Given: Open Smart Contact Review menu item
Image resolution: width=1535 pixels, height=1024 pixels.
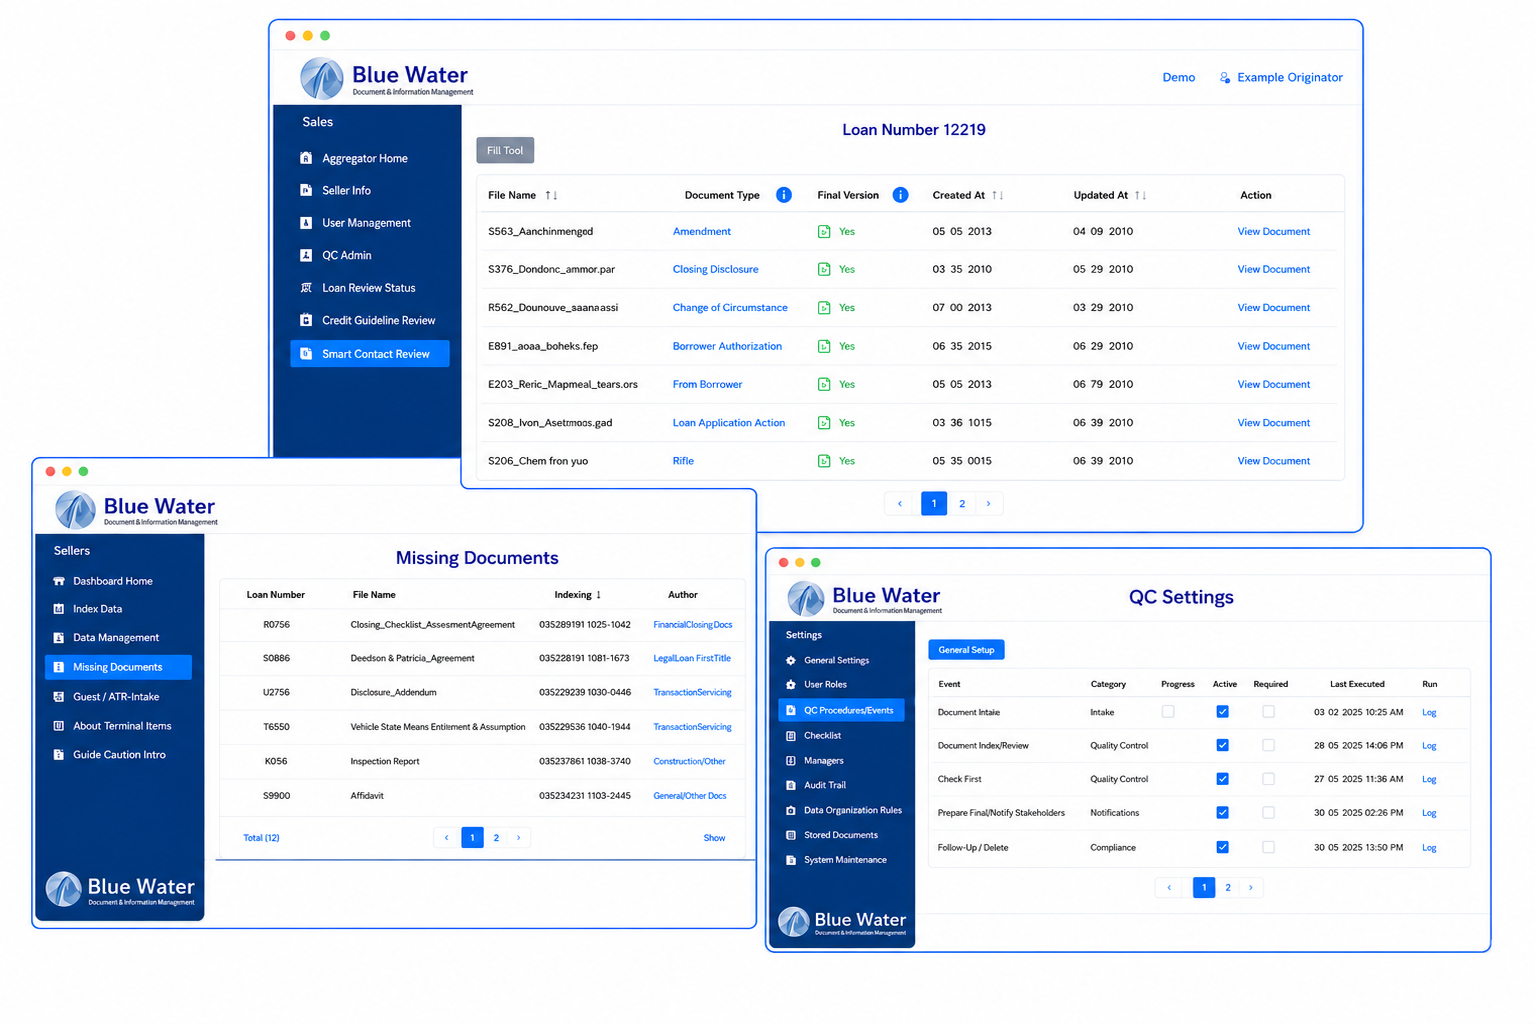Looking at the screenshot, I should click(370, 354).
